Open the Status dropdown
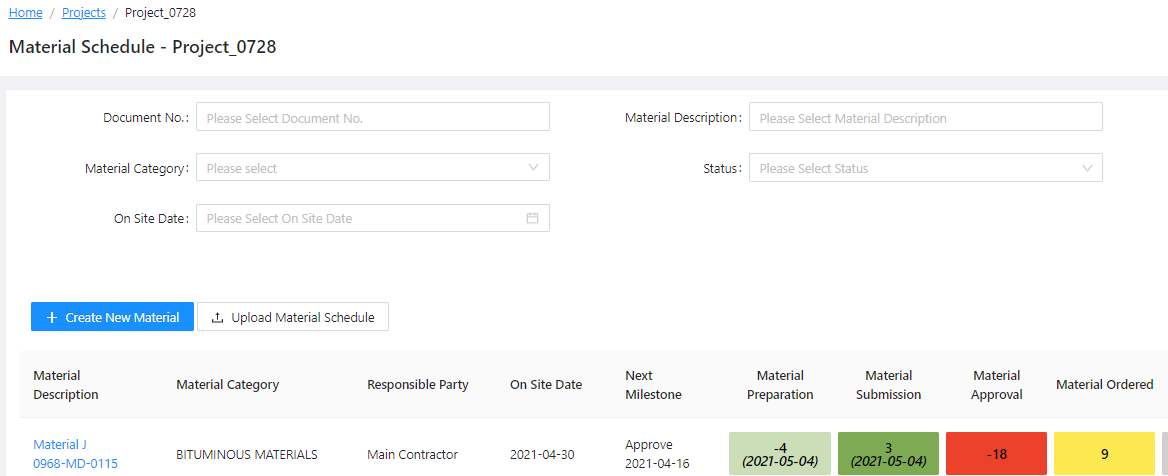The image size is (1168, 476). [x=925, y=168]
